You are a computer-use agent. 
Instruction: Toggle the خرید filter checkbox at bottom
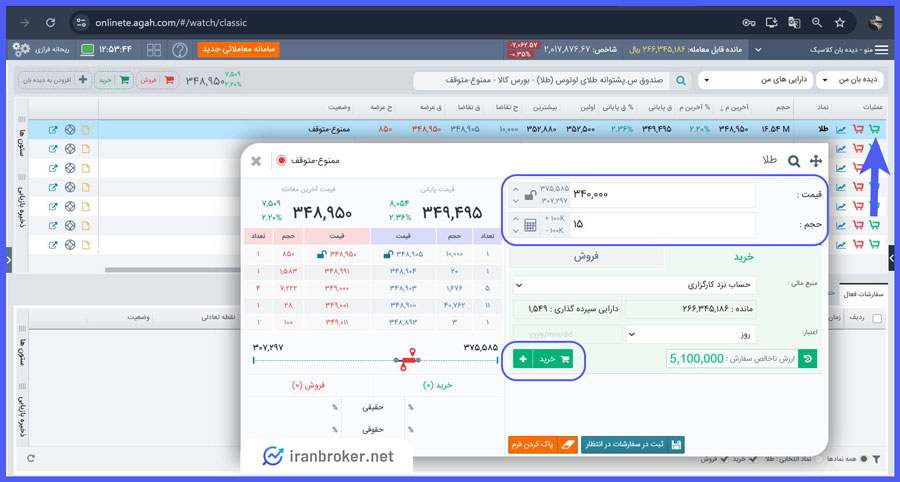tap(754, 459)
